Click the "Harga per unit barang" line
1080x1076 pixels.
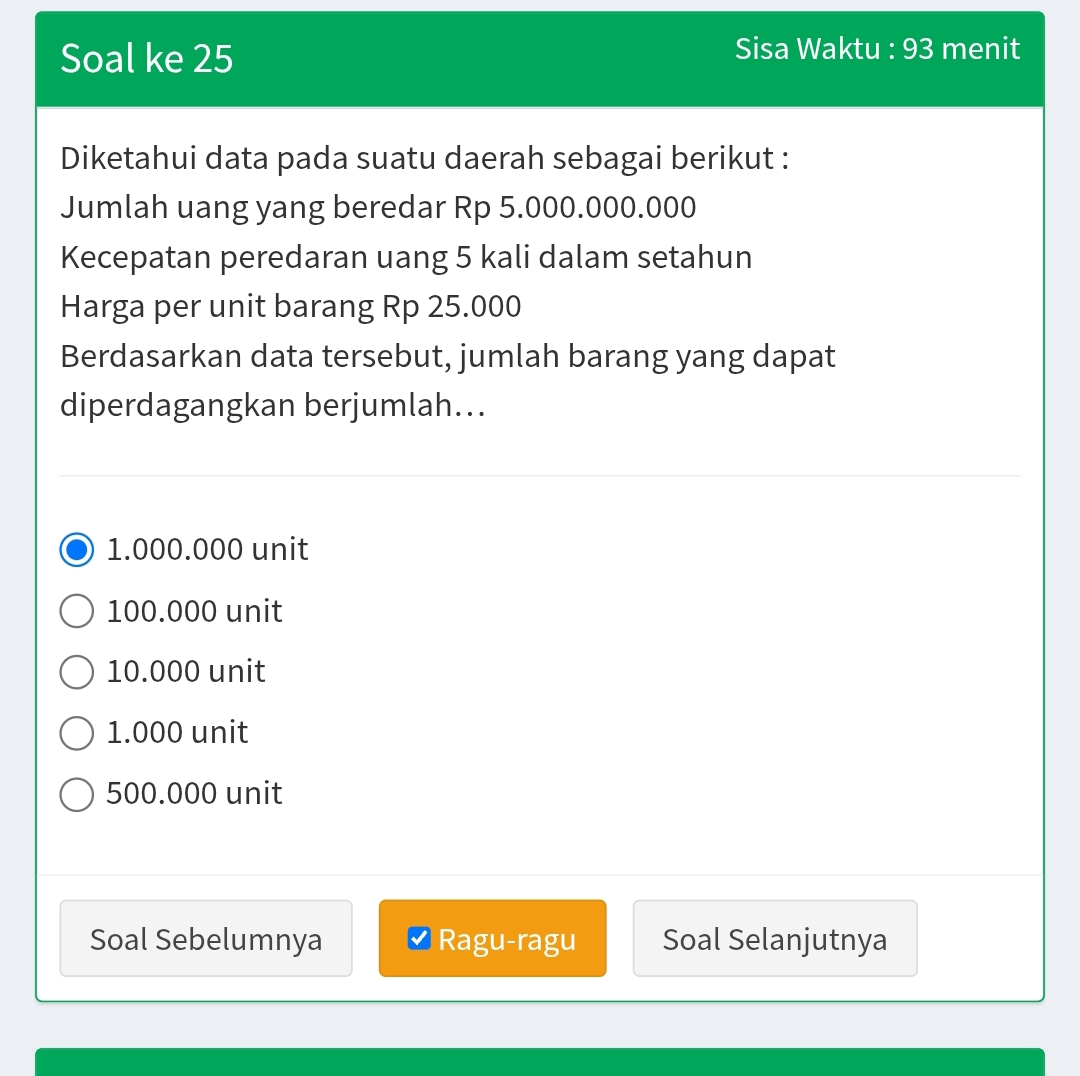pyautogui.click(x=291, y=306)
